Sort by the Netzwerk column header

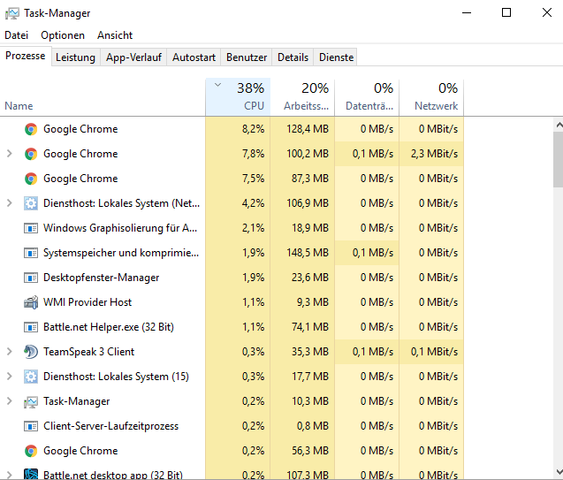click(x=432, y=97)
